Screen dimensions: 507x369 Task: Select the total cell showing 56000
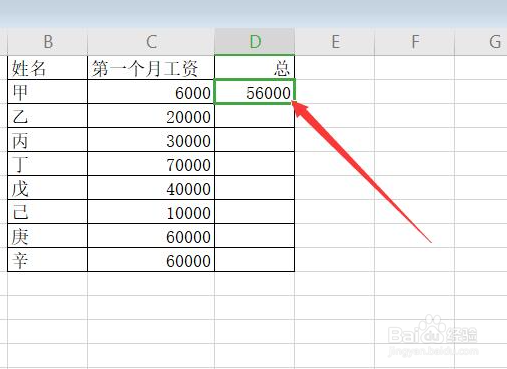point(255,92)
